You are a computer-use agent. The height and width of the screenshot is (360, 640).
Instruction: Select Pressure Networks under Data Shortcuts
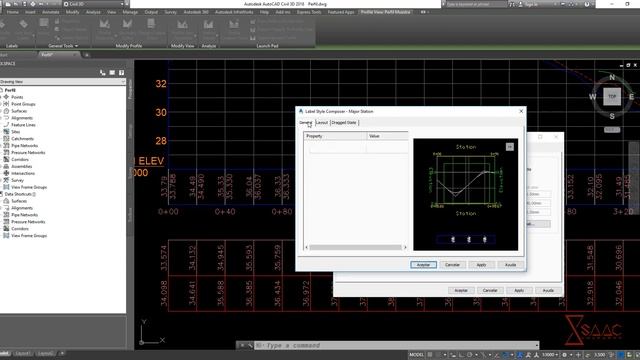[x=28, y=222]
